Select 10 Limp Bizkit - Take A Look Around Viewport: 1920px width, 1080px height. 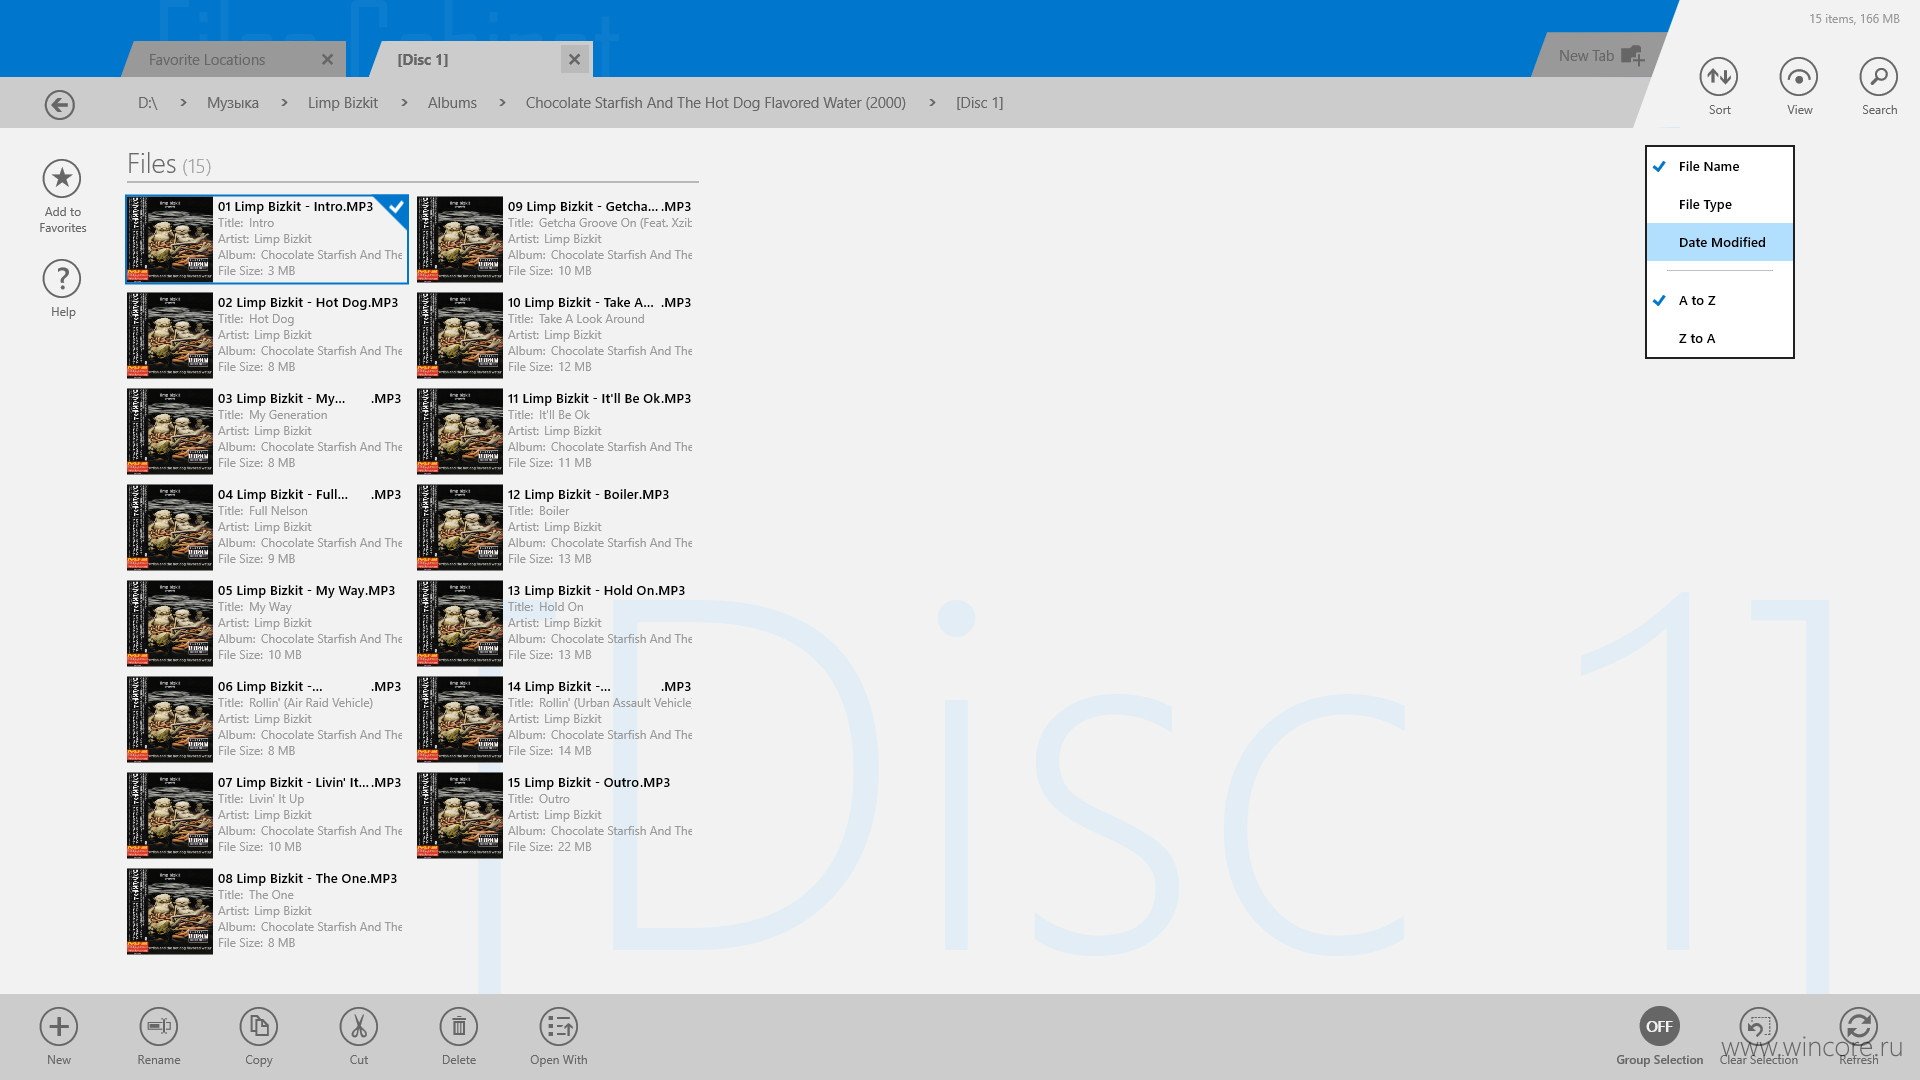[557, 335]
